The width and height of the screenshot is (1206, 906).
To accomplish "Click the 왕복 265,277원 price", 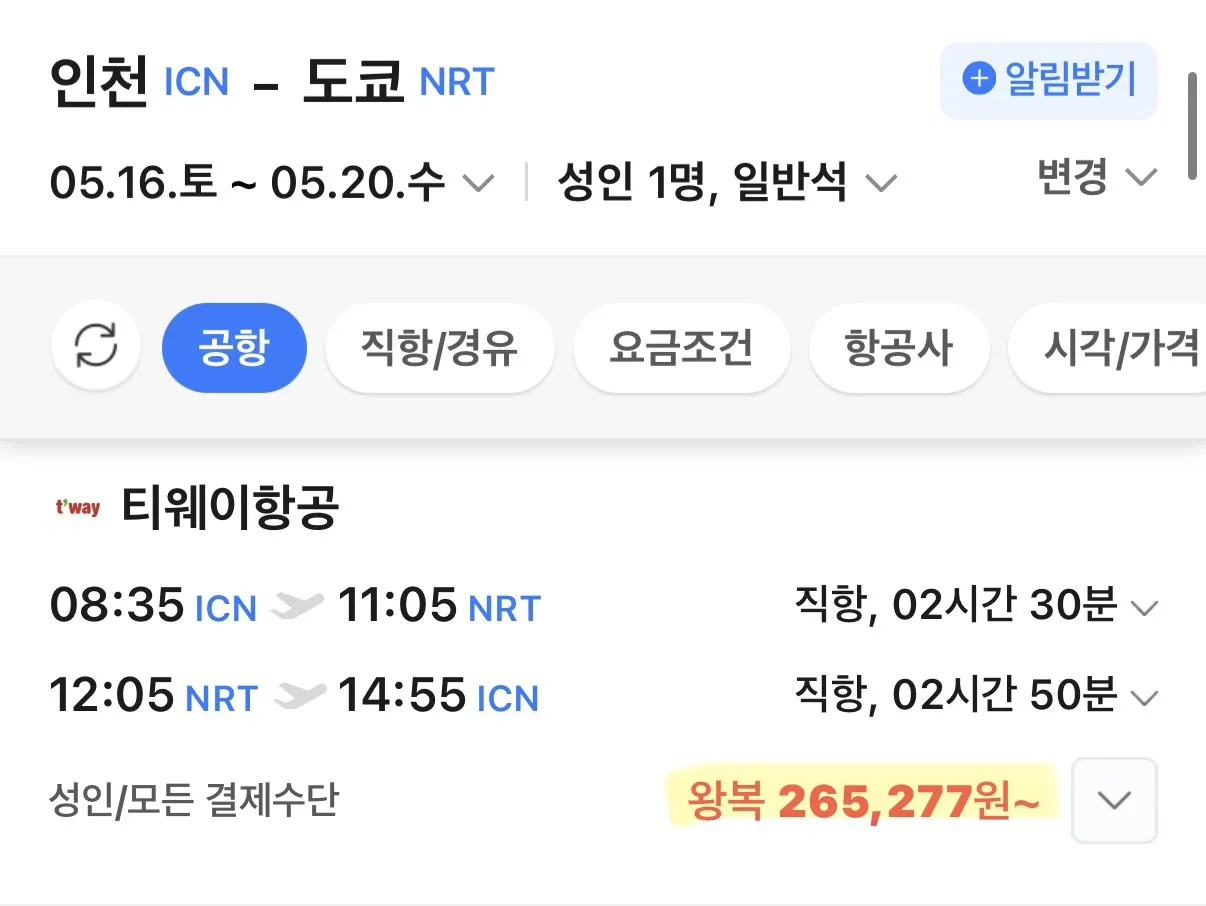I will point(862,801).
